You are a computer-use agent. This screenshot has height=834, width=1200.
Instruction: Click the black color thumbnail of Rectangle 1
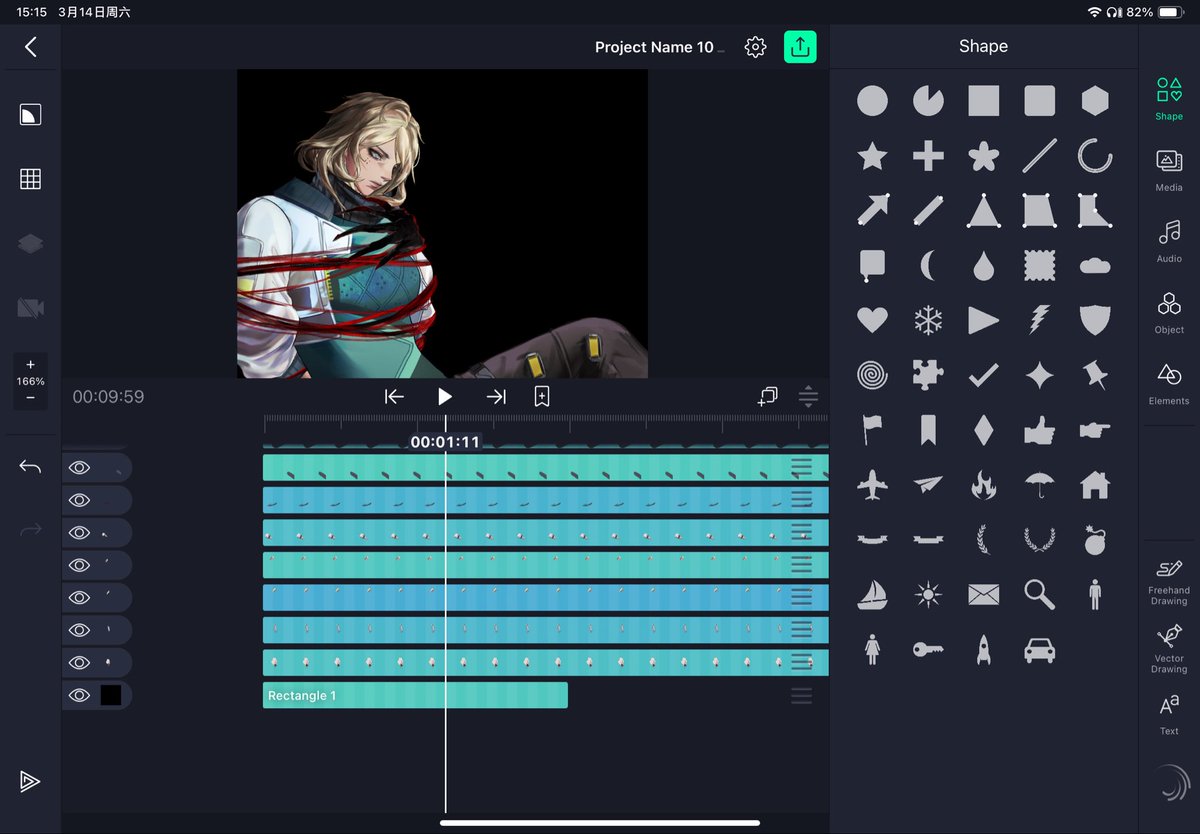point(111,695)
